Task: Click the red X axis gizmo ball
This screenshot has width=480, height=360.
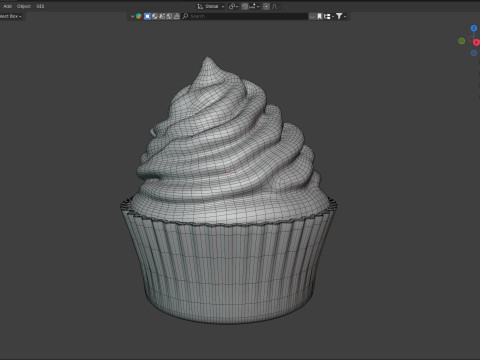Action: pyautogui.click(x=476, y=42)
